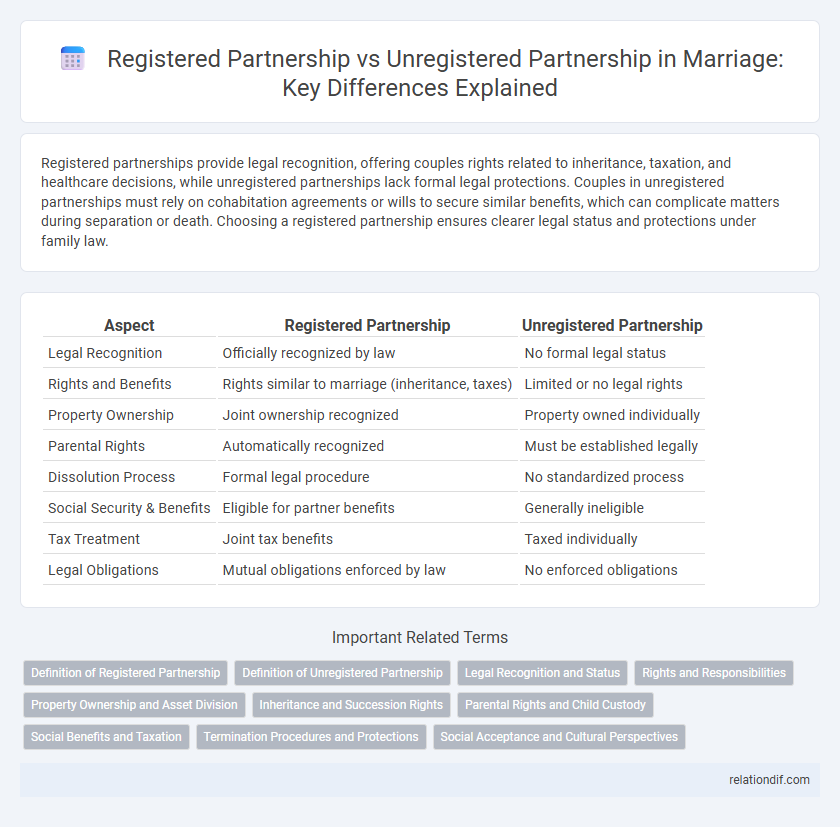Select the Registered Partnership column header
This screenshot has height=827, width=840.
click(x=367, y=325)
